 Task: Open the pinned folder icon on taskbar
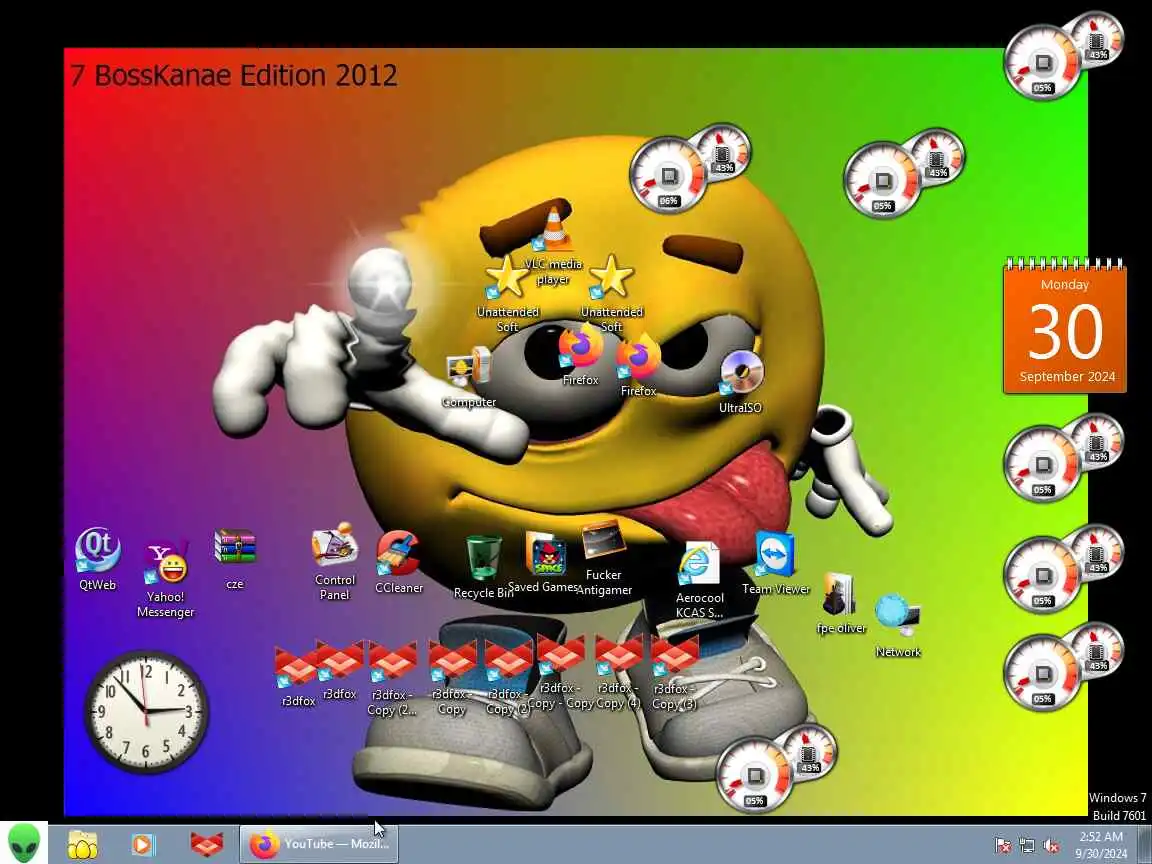[x=83, y=844]
